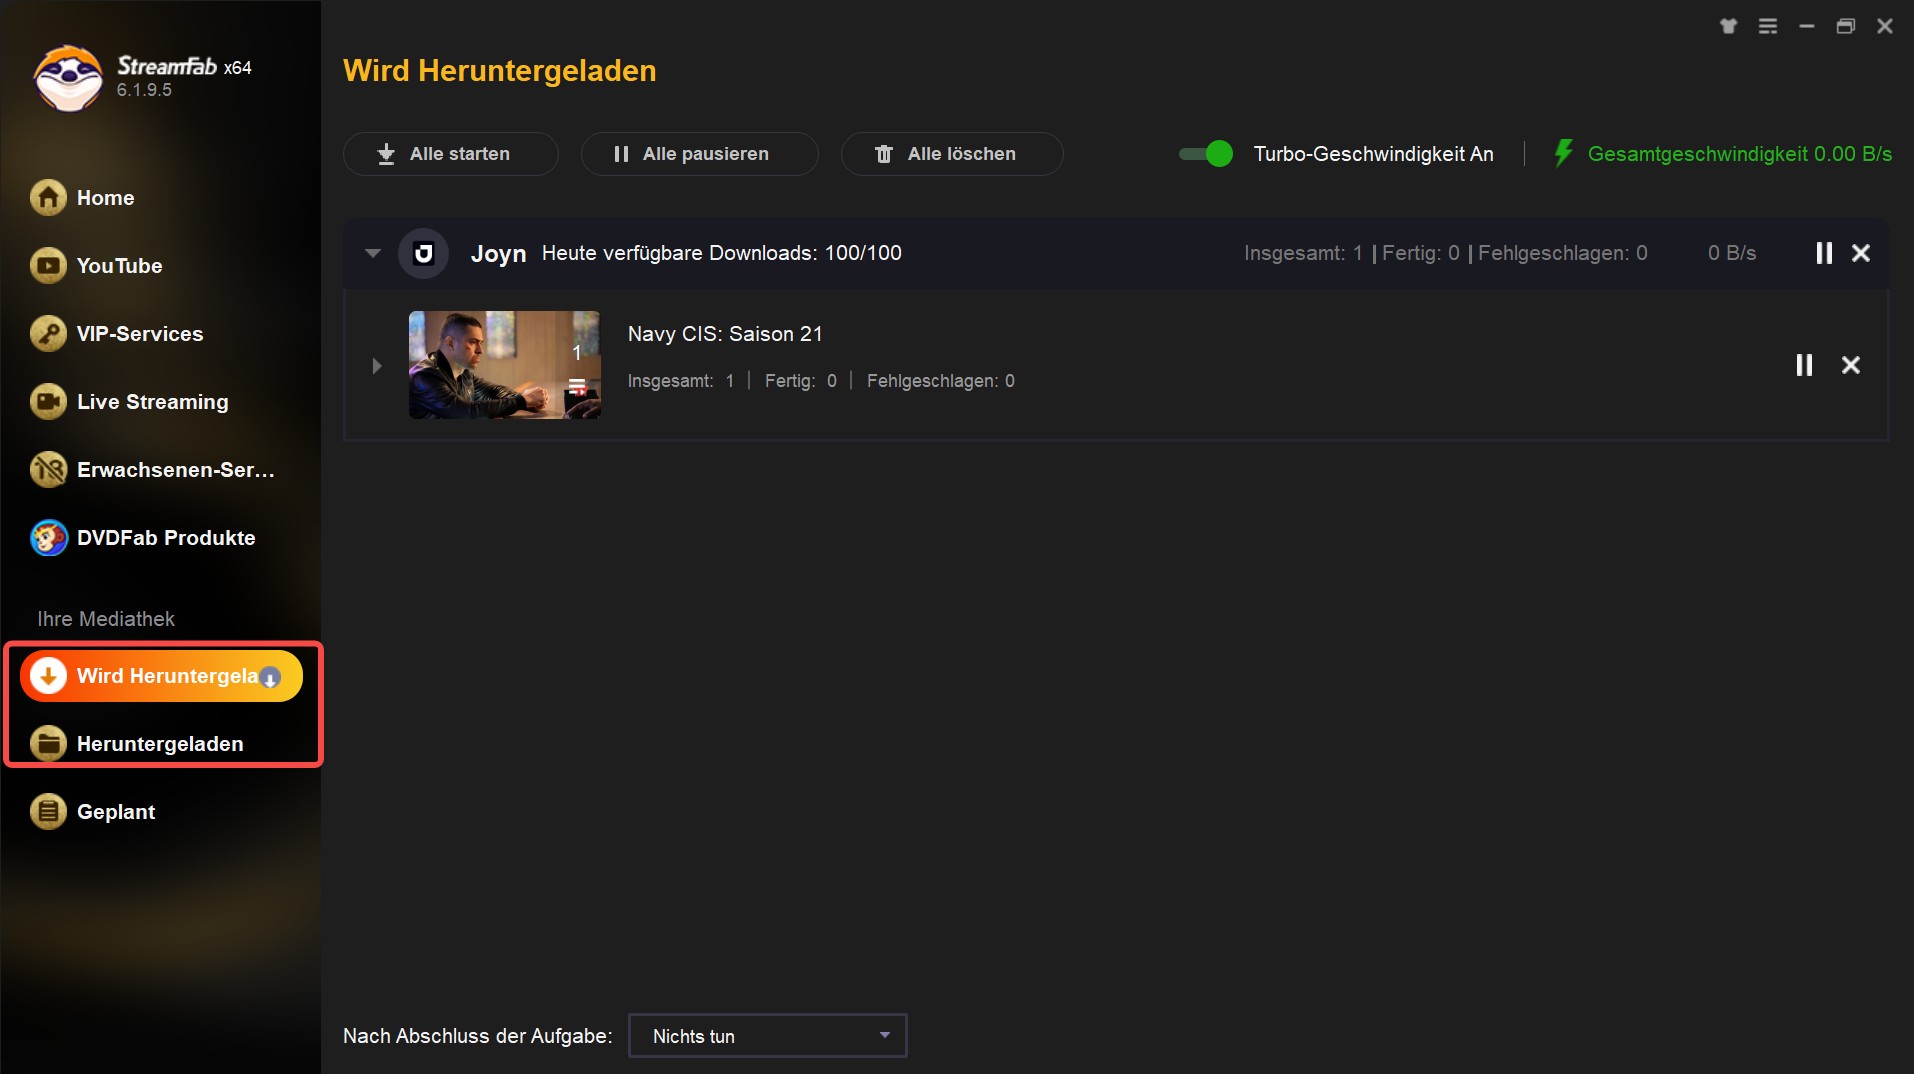This screenshot has width=1914, height=1074.
Task: Click the Geplant list icon
Action: [48, 812]
